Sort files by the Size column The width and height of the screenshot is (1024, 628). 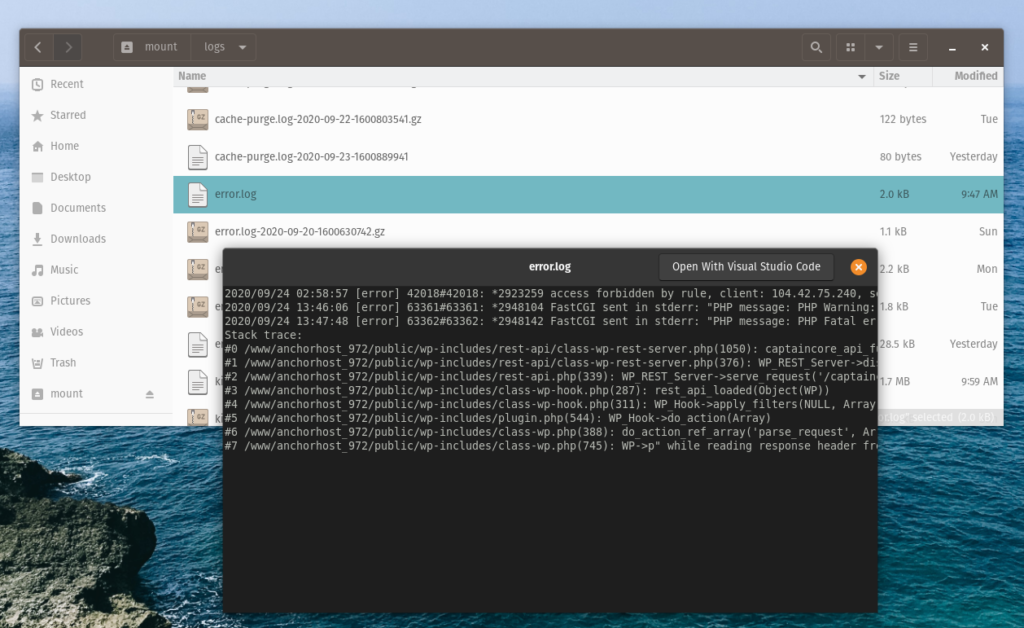coord(903,76)
